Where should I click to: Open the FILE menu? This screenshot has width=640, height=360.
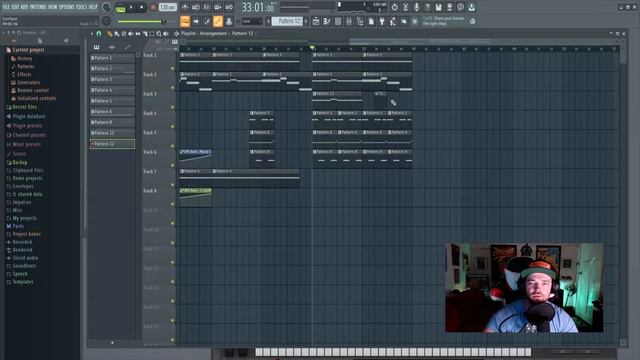click(x=7, y=7)
